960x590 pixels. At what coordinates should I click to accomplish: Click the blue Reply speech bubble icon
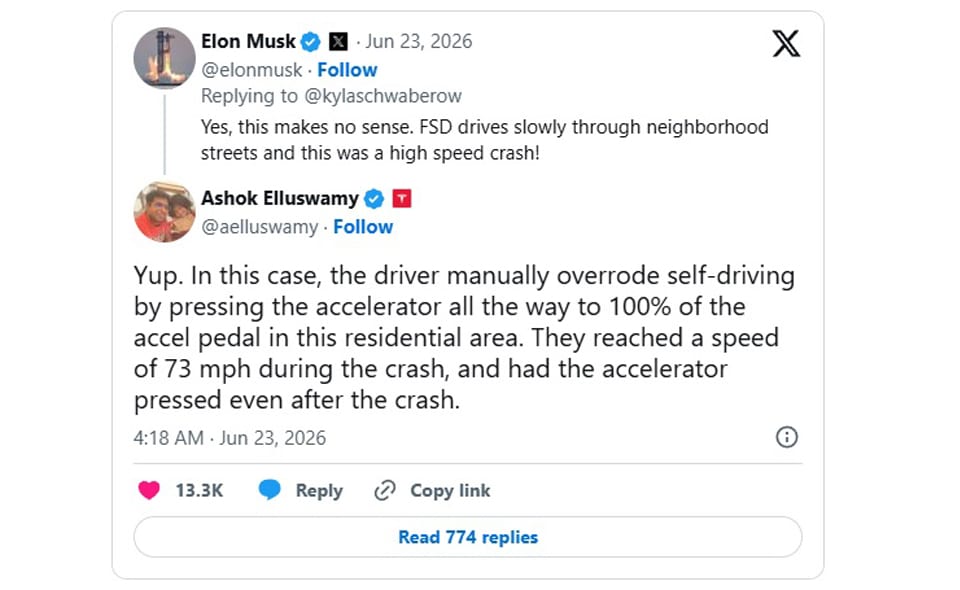pos(269,490)
